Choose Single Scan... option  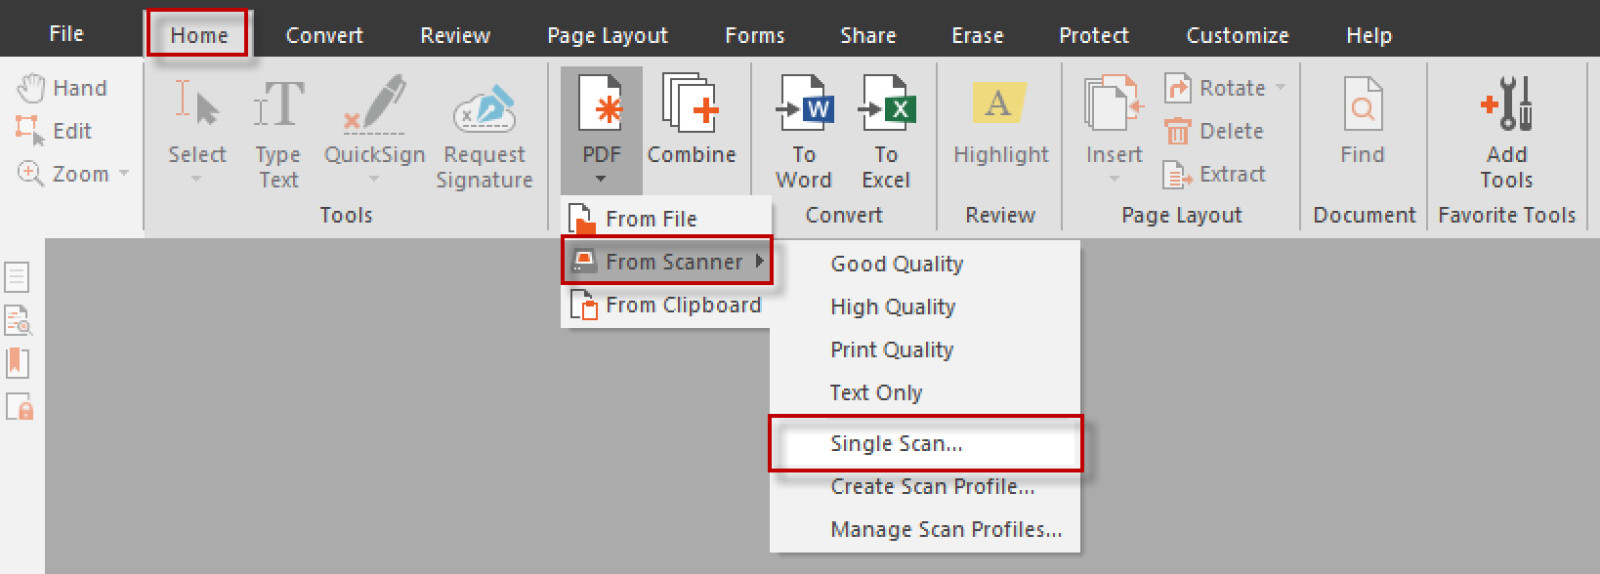tap(925, 443)
